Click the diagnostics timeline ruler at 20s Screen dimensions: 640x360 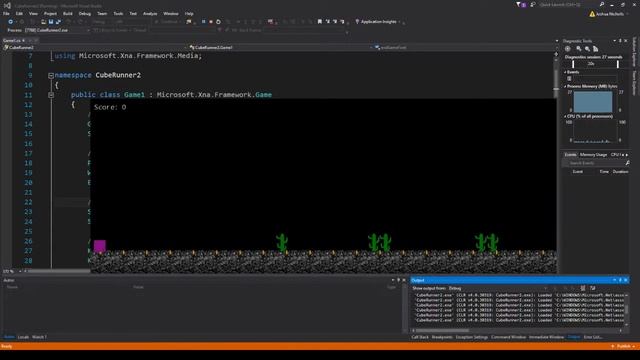591,64
